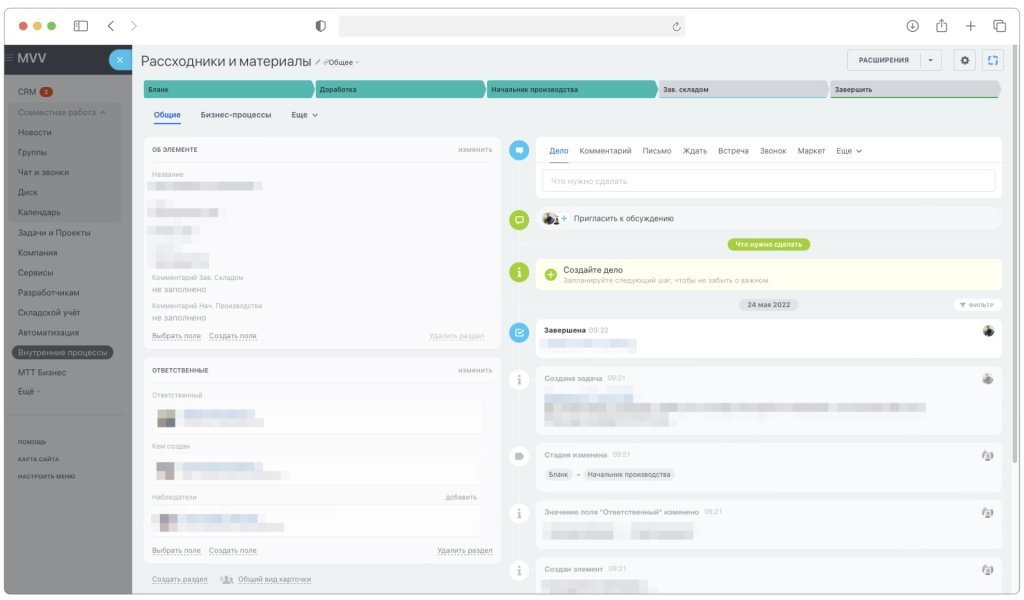Image resolution: width=1024 pixels, height=600 pixels.
Task: Open the РАСШИРЕНИЯ dropdown arrow
Action: [x=931, y=60]
